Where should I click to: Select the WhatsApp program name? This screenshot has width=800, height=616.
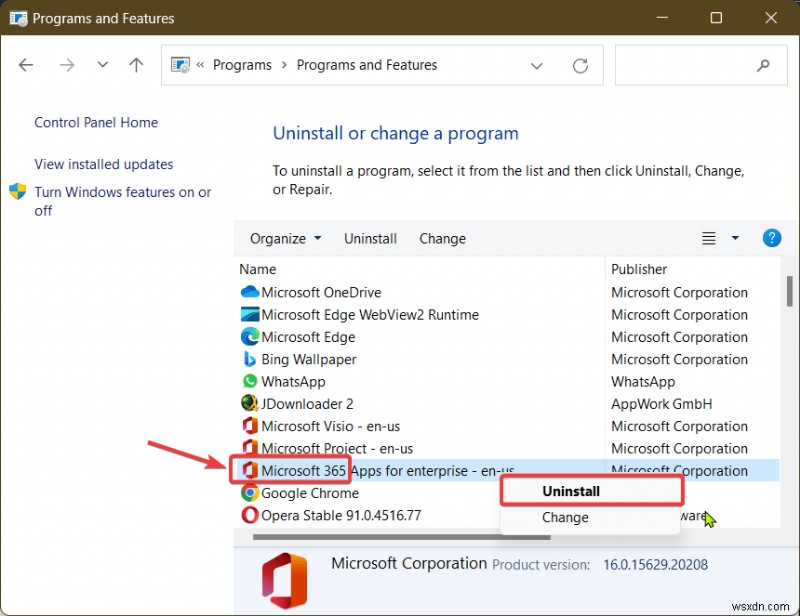[x=293, y=382]
